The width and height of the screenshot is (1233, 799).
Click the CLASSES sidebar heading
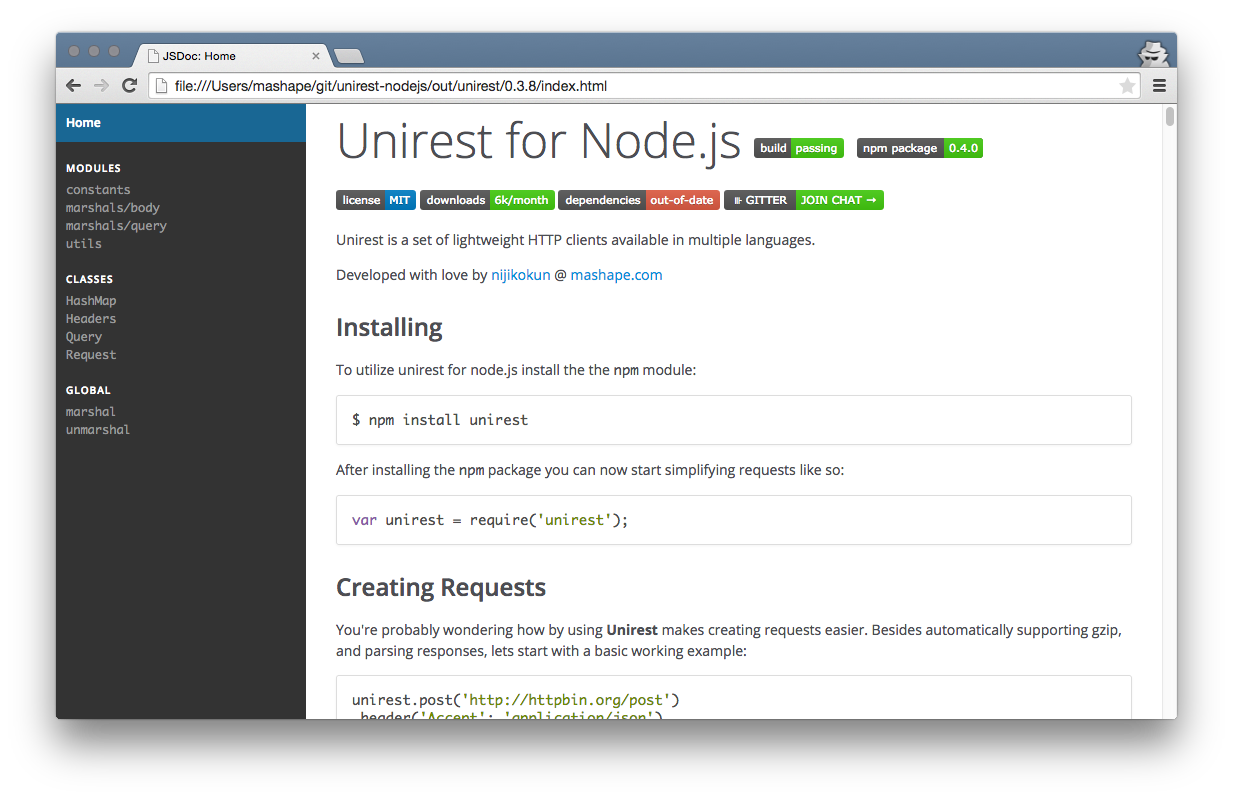pos(89,280)
